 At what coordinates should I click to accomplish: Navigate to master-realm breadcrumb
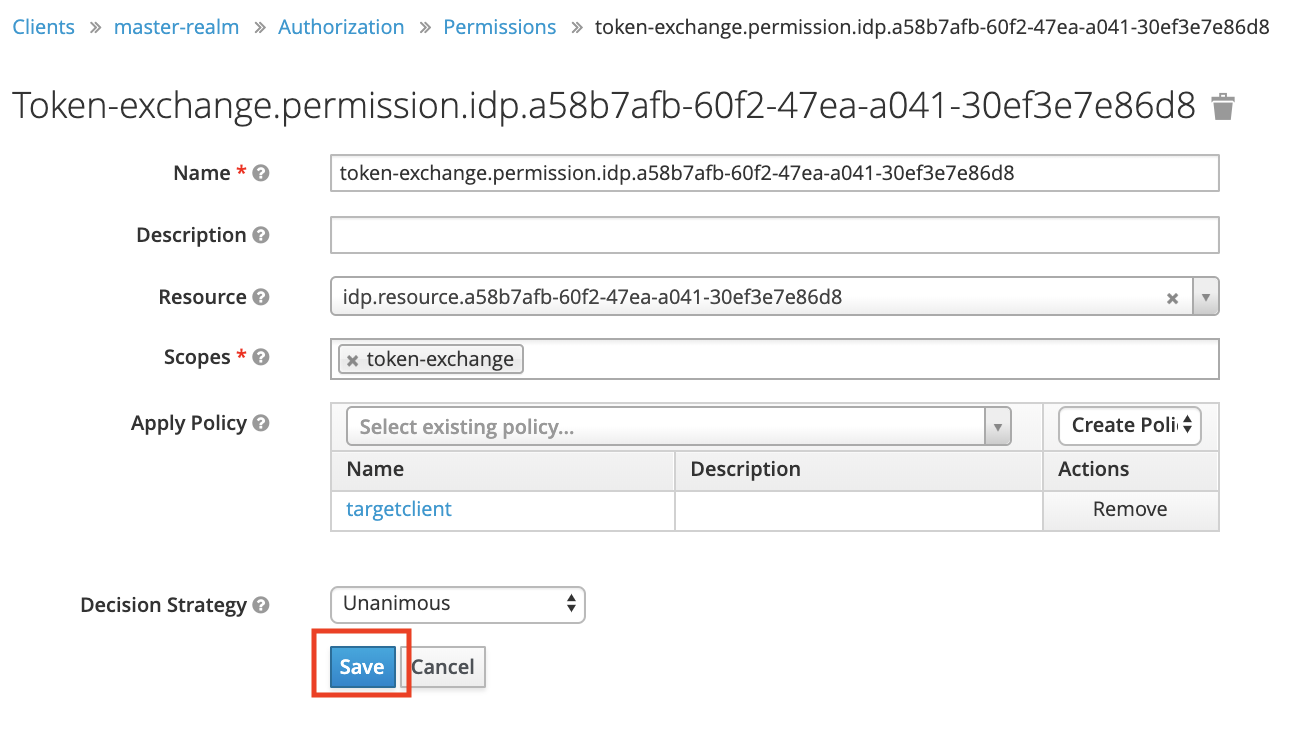click(x=176, y=27)
